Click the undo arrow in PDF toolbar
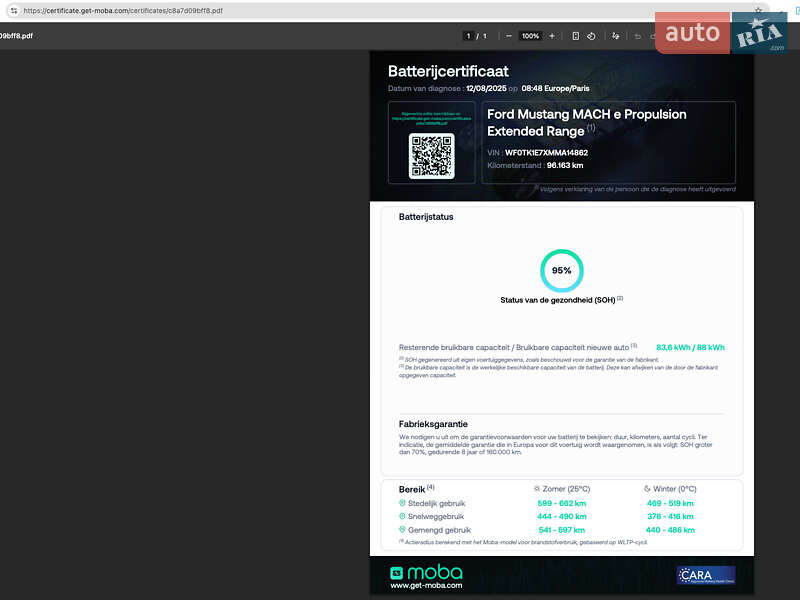The image size is (800, 600). pos(638,36)
